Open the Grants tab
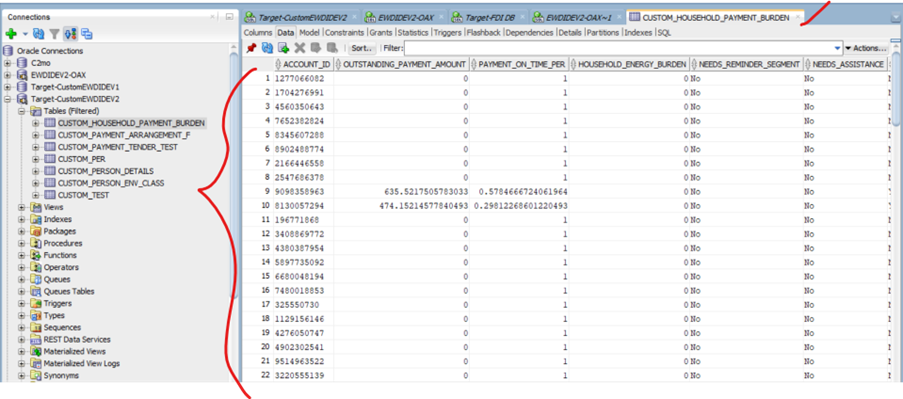The width and height of the screenshot is (903, 399). pos(381,33)
